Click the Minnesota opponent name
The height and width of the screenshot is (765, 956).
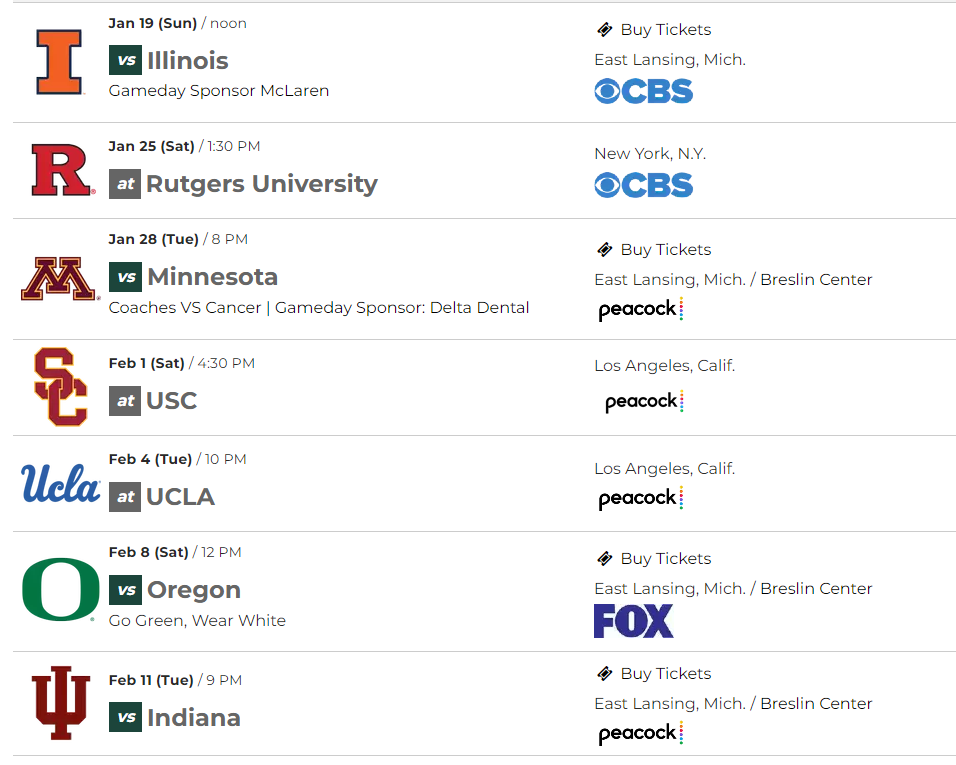212,277
